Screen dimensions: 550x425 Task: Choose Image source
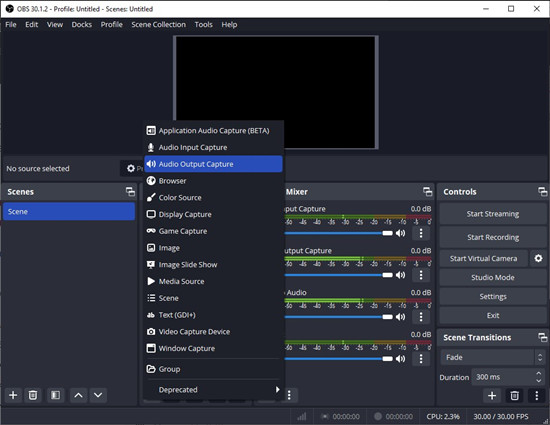[x=213, y=248]
